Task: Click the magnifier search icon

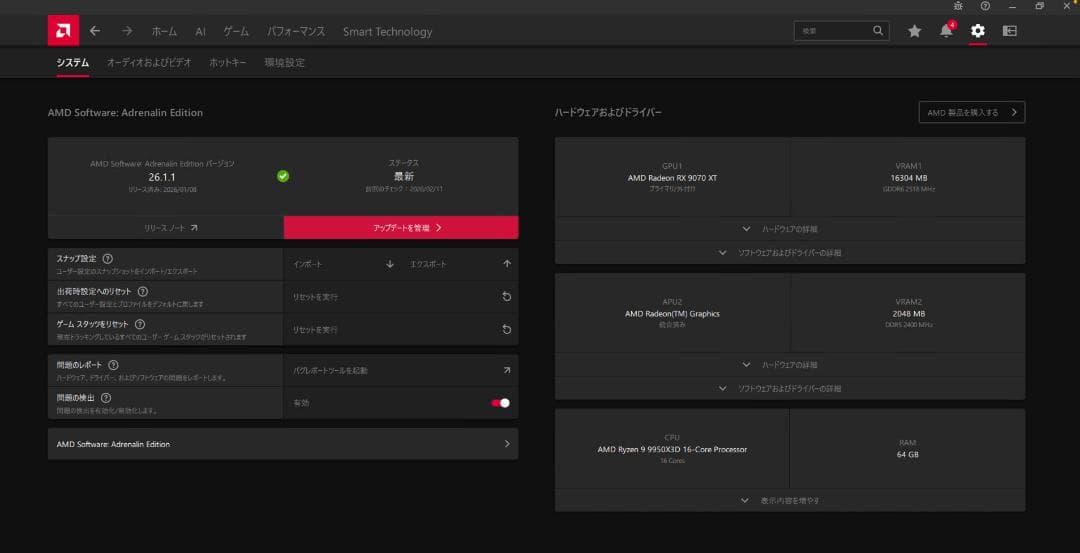Action: pos(878,31)
